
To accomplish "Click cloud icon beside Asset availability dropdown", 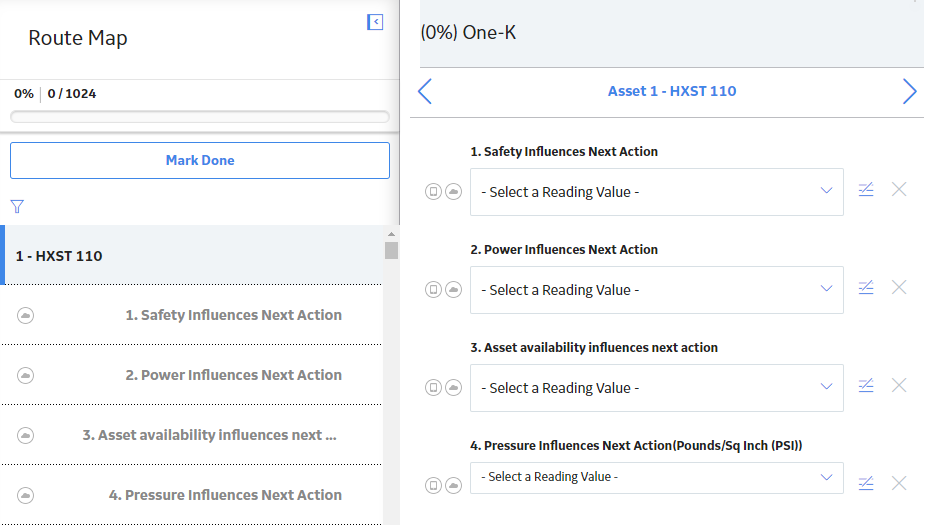I will pos(453,388).
